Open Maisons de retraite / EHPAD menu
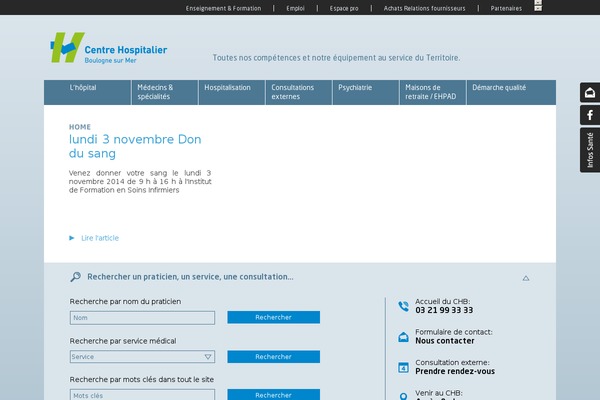600x400 pixels. pos(432,92)
